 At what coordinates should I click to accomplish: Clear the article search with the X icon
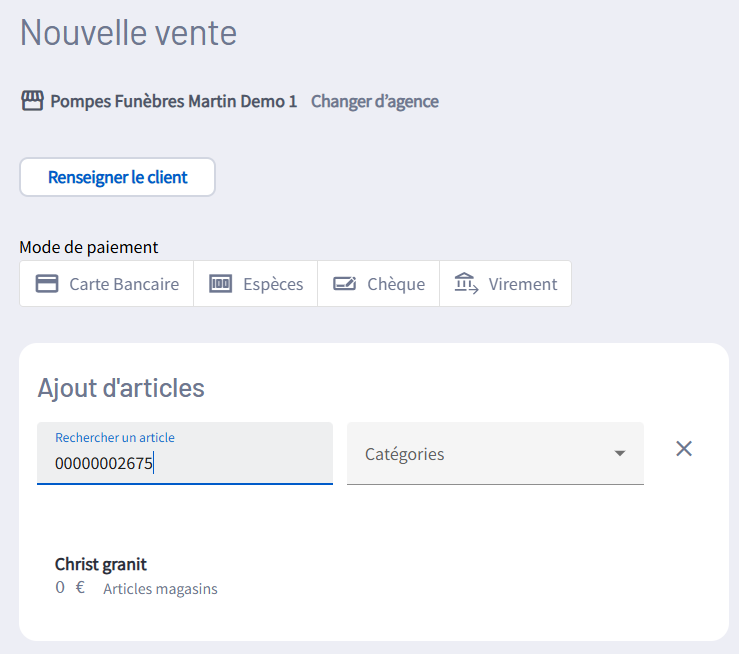tap(684, 449)
